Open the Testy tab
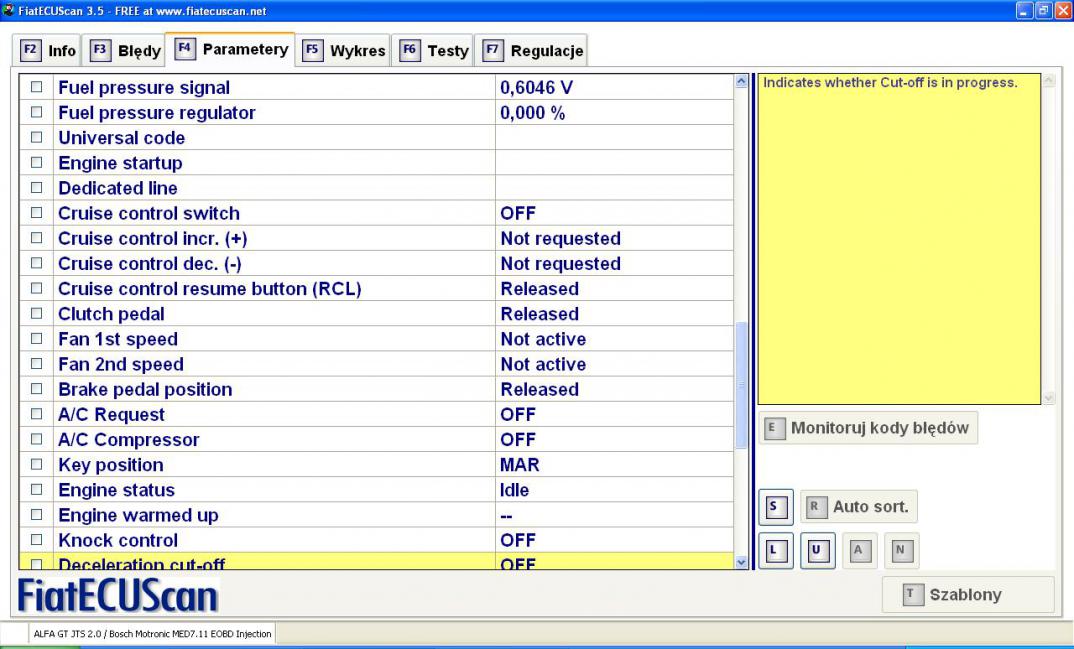 click(435, 50)
